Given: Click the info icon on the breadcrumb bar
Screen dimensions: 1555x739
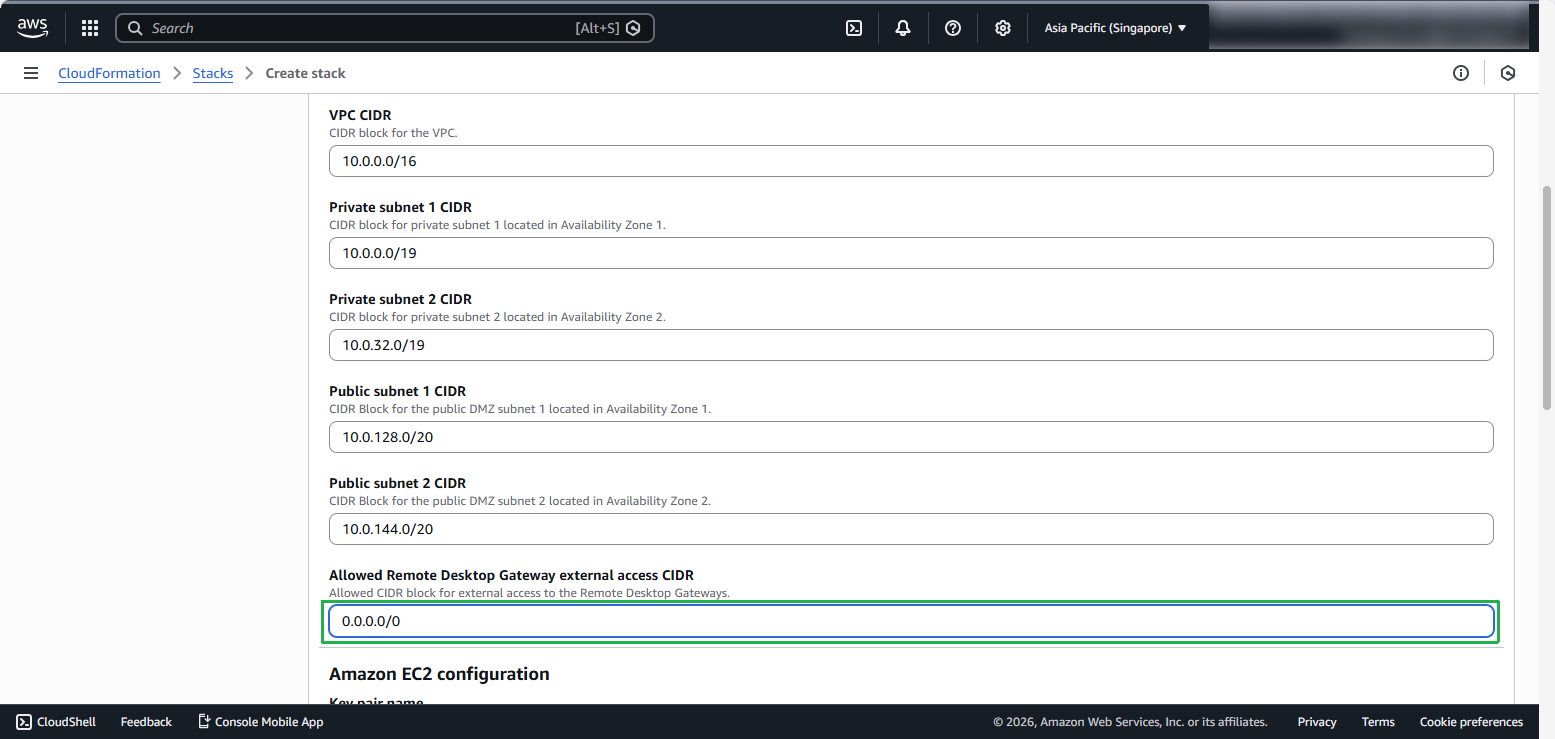Looking at the screenshot, I should coord(1461,72).
